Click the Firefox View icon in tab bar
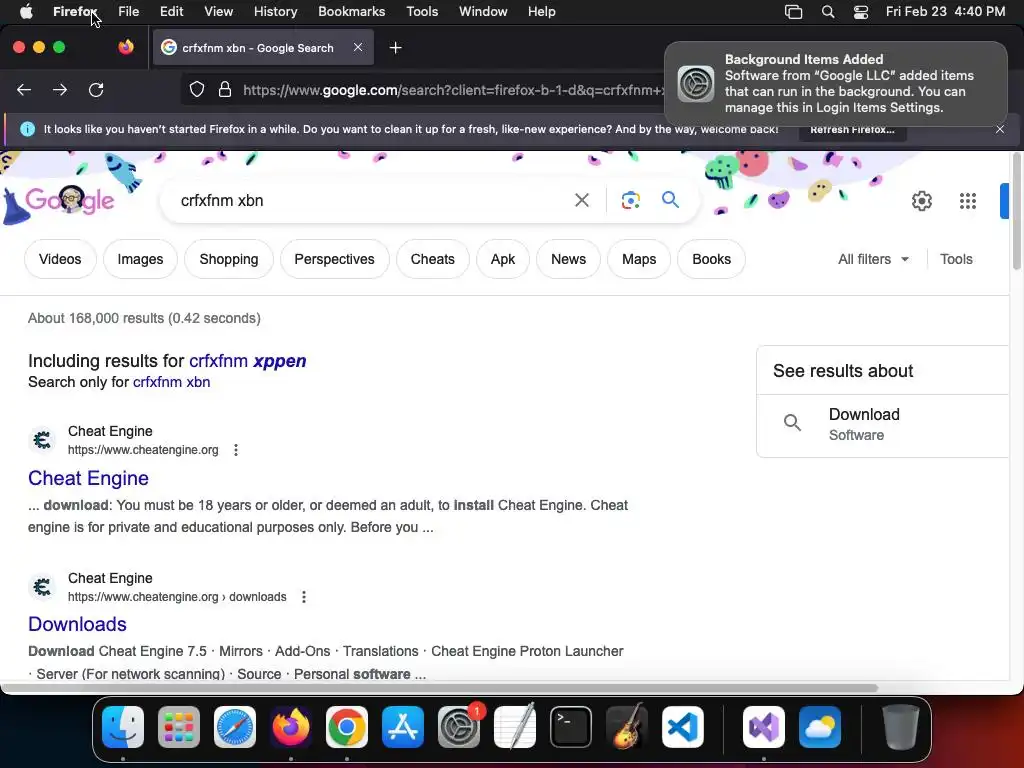Viewport: 1024px width, 768px height. [x=126, y=47]
